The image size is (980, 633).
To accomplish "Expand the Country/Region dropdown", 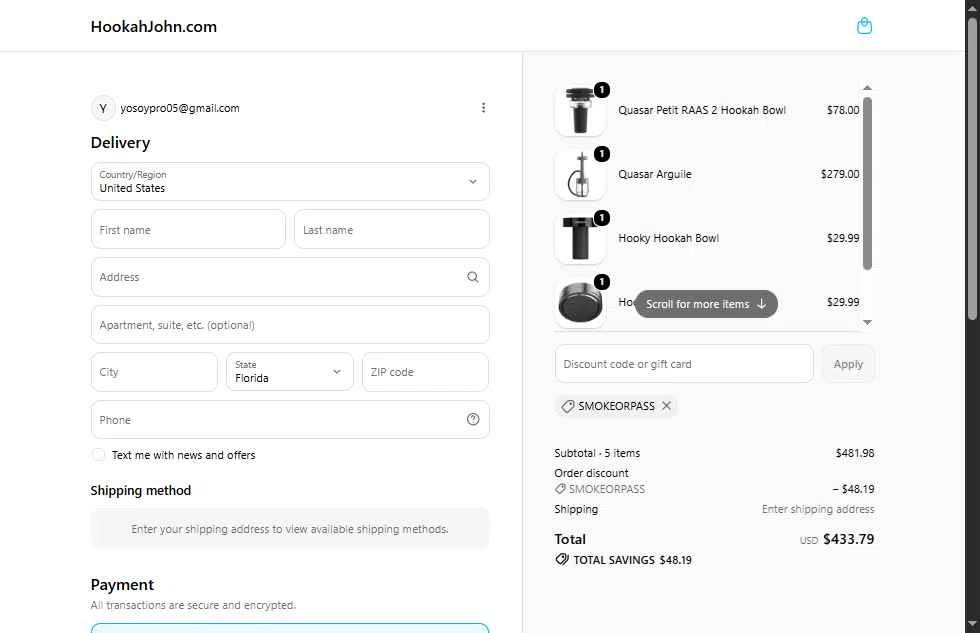I will pyautogui.click(x=290, y=181).
